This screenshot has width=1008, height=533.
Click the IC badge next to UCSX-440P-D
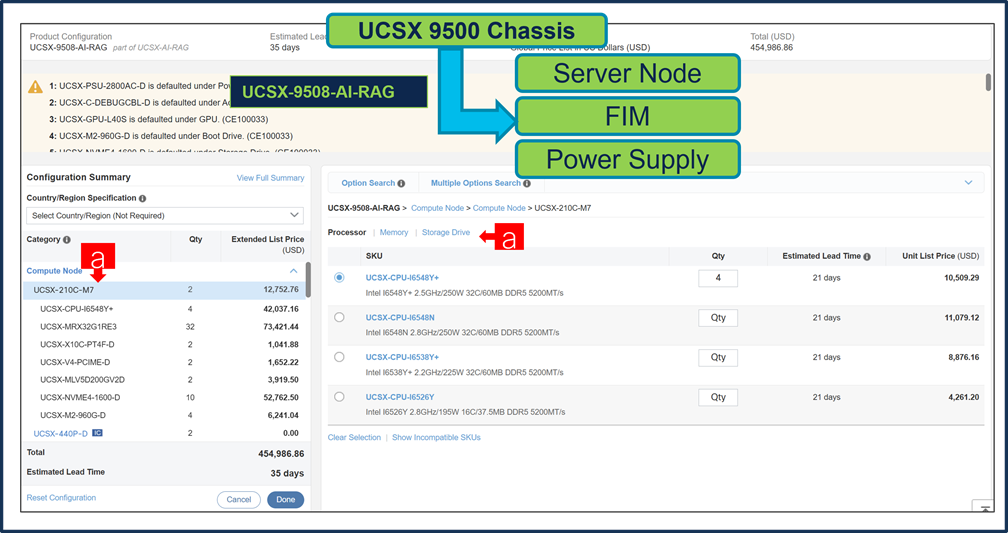97,433
